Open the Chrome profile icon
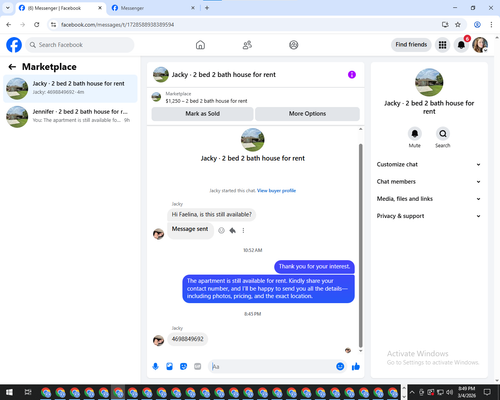This screenshot has width=500, height=400. point(477,25)
